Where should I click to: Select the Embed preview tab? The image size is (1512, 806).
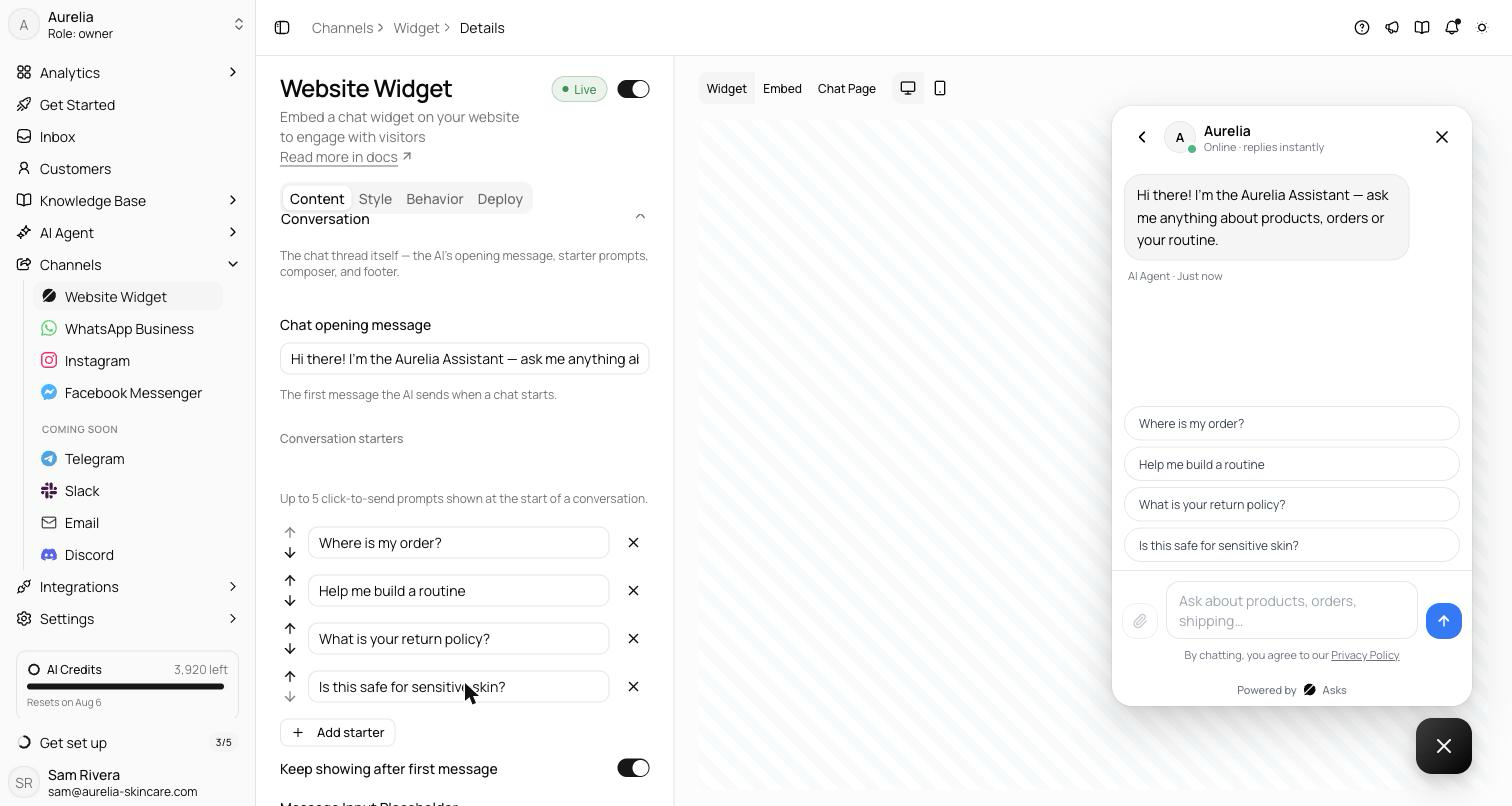pyautogui.click(x=782, y=88)
